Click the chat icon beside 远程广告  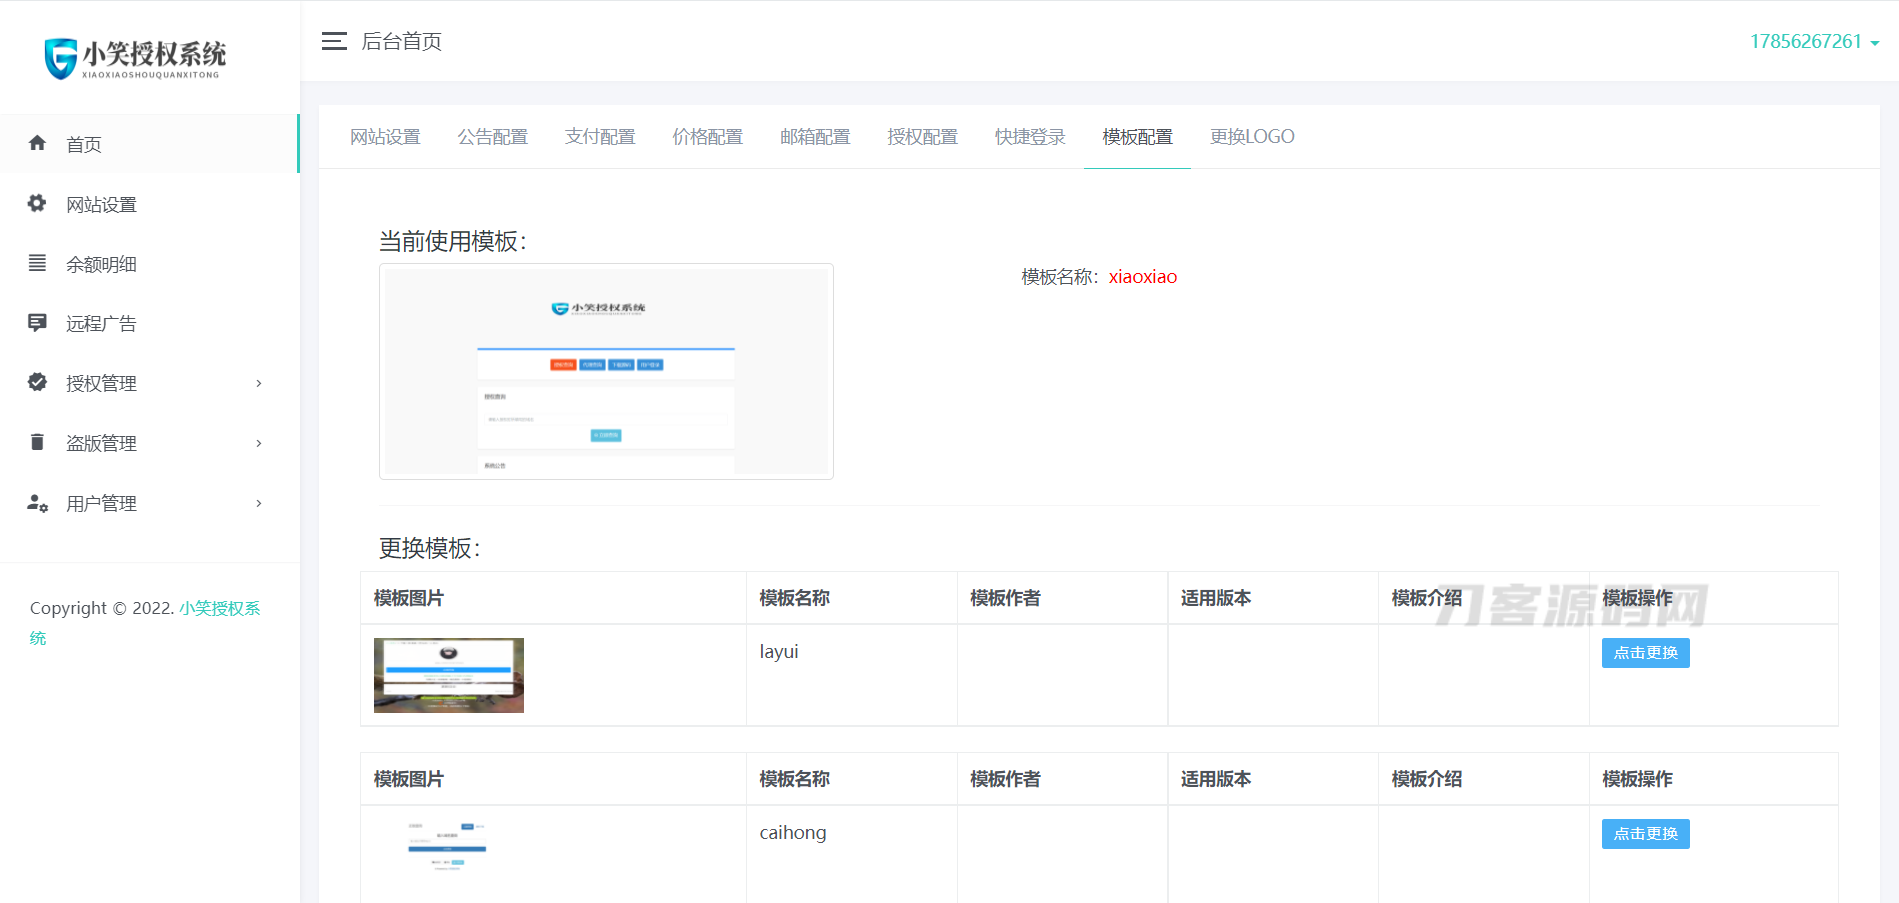38,323
